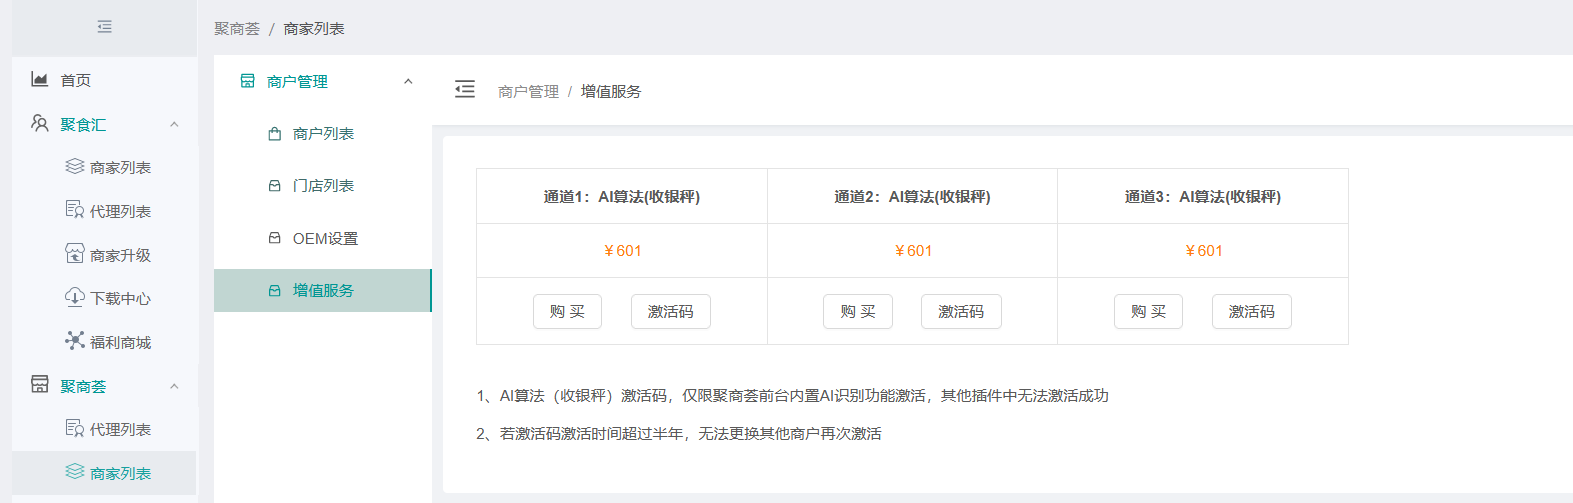Image resolution: width=1573 pixels, height=503 pixels.
Task: Select 商家列表 under 聚商荟
Action: 105,473
